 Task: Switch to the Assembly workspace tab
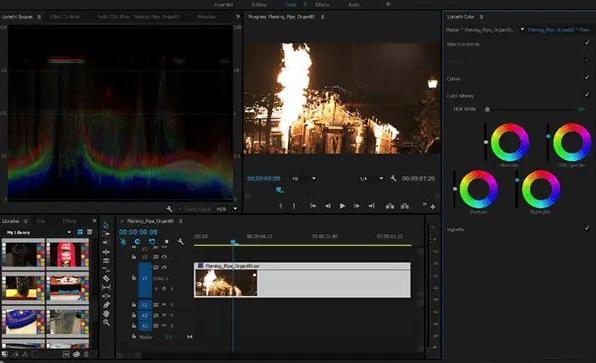pyautogui.click(x=224, y=5)
